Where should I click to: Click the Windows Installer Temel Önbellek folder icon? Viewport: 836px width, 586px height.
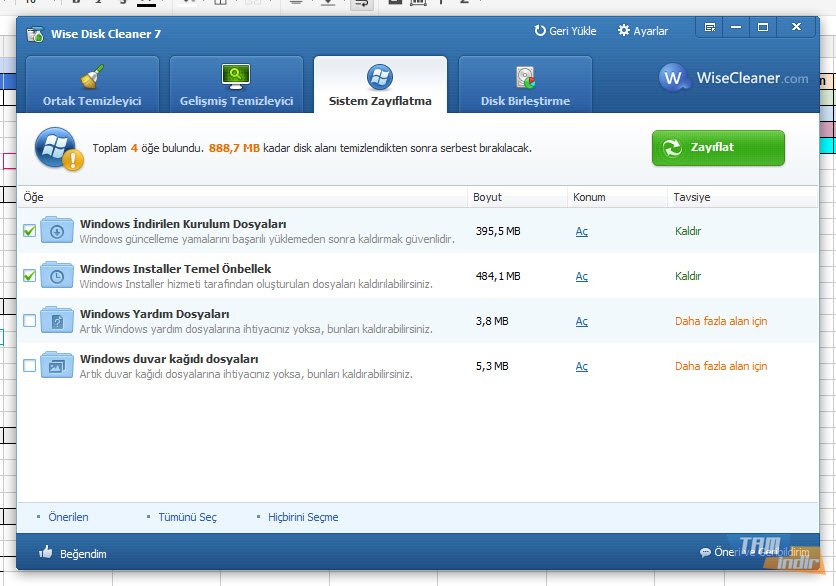click(x=57, y=276)
